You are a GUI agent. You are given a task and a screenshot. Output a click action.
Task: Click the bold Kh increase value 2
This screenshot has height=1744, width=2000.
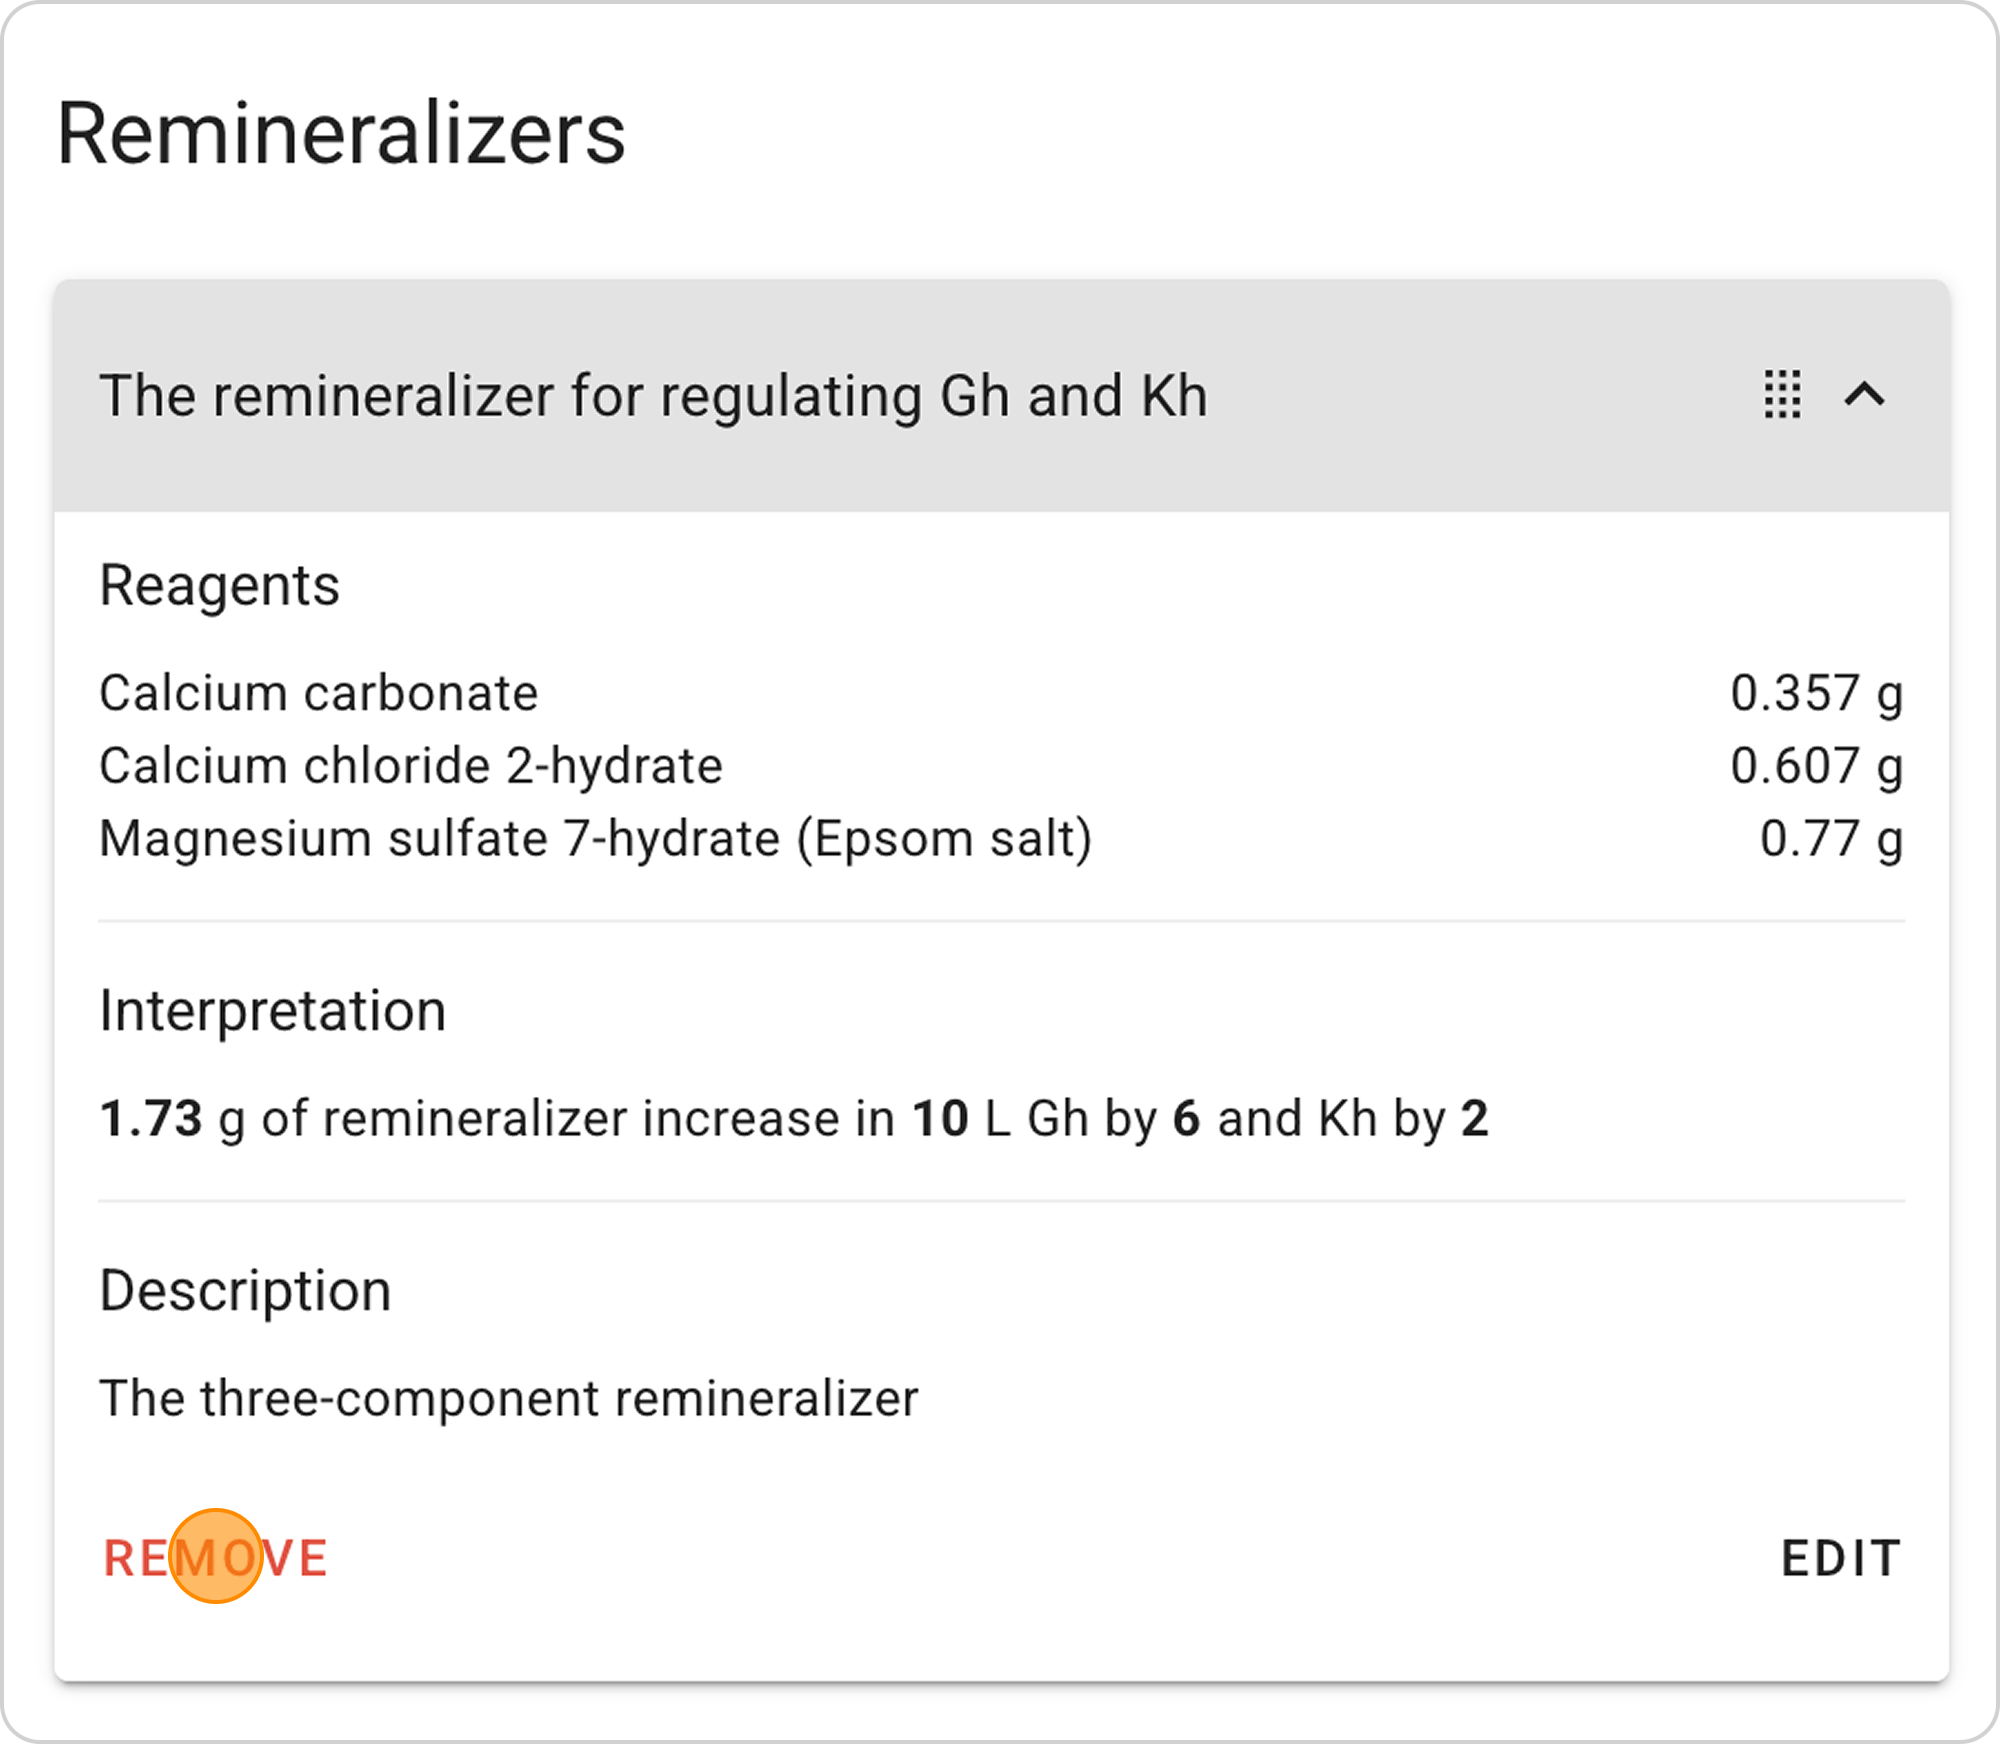1475,1118
